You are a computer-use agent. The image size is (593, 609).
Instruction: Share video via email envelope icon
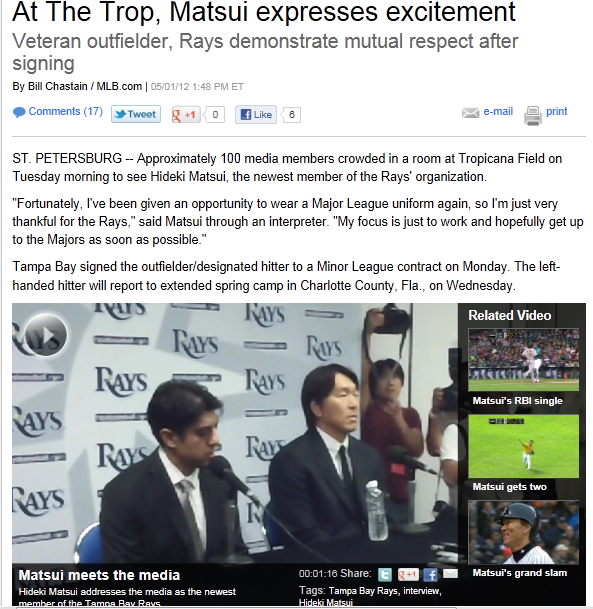[450, 573]
